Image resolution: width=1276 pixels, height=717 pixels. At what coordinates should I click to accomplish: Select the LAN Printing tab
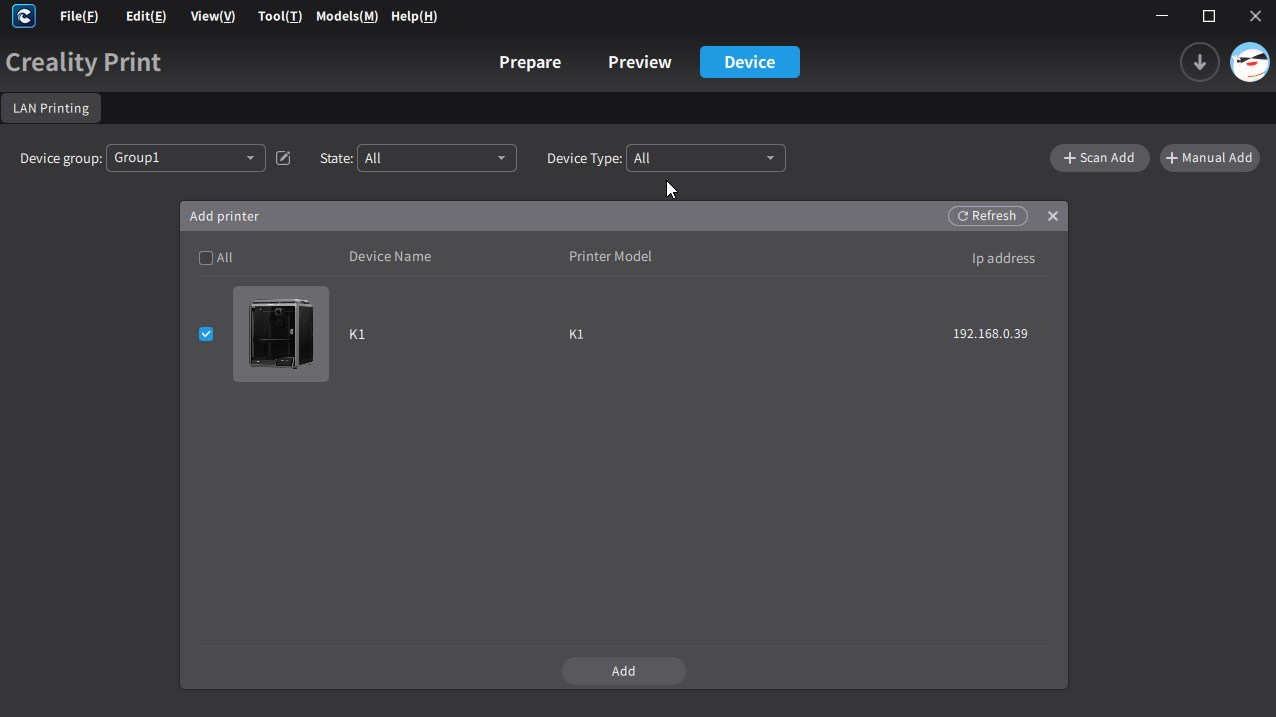(x=51, y=108)
